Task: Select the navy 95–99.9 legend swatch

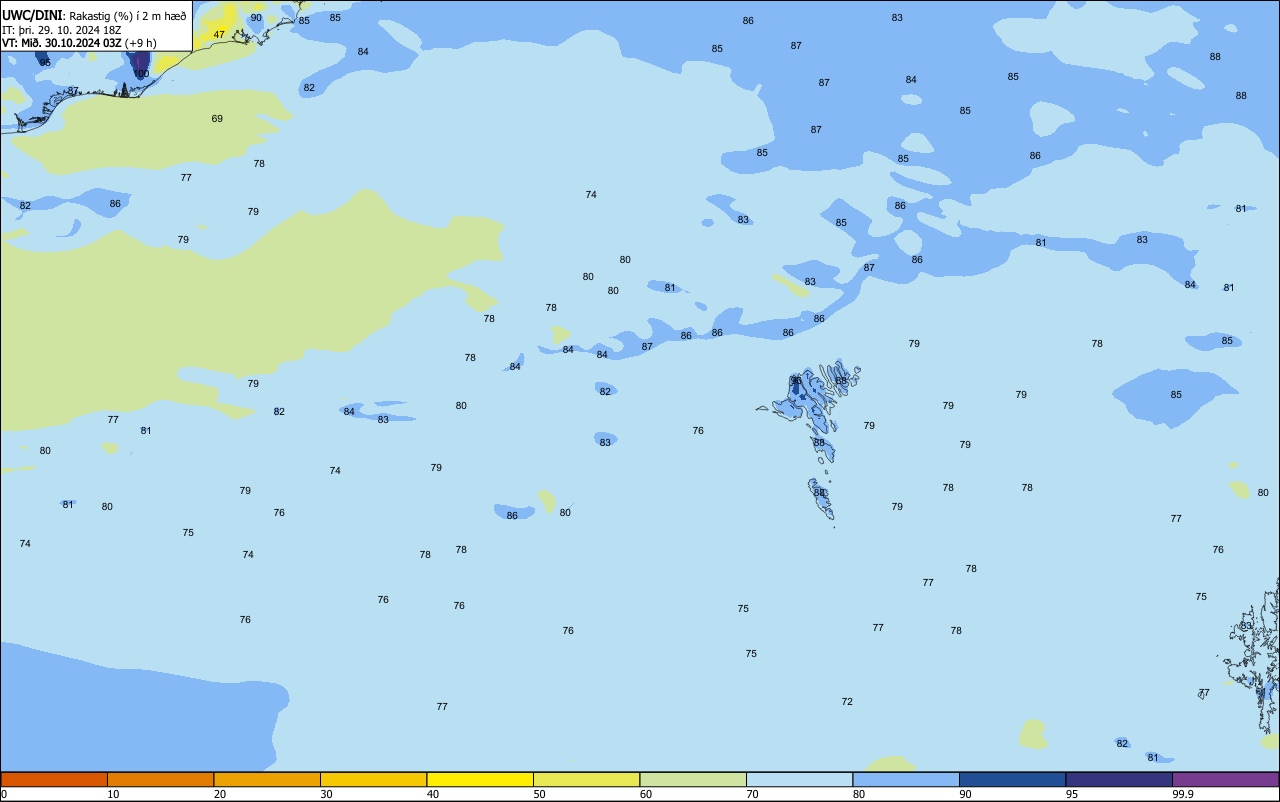Action: tap(1119, 779)
